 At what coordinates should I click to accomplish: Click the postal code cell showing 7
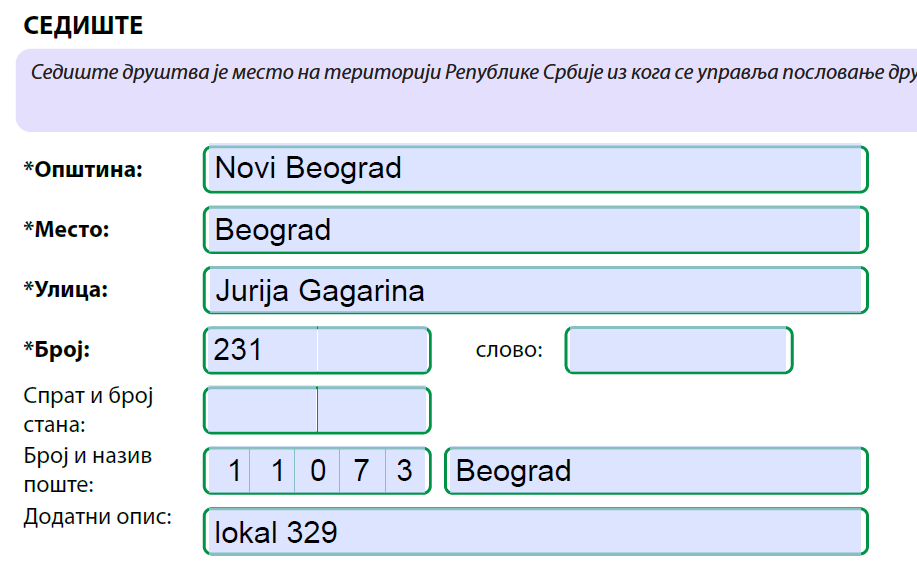(x=360, y=470)
